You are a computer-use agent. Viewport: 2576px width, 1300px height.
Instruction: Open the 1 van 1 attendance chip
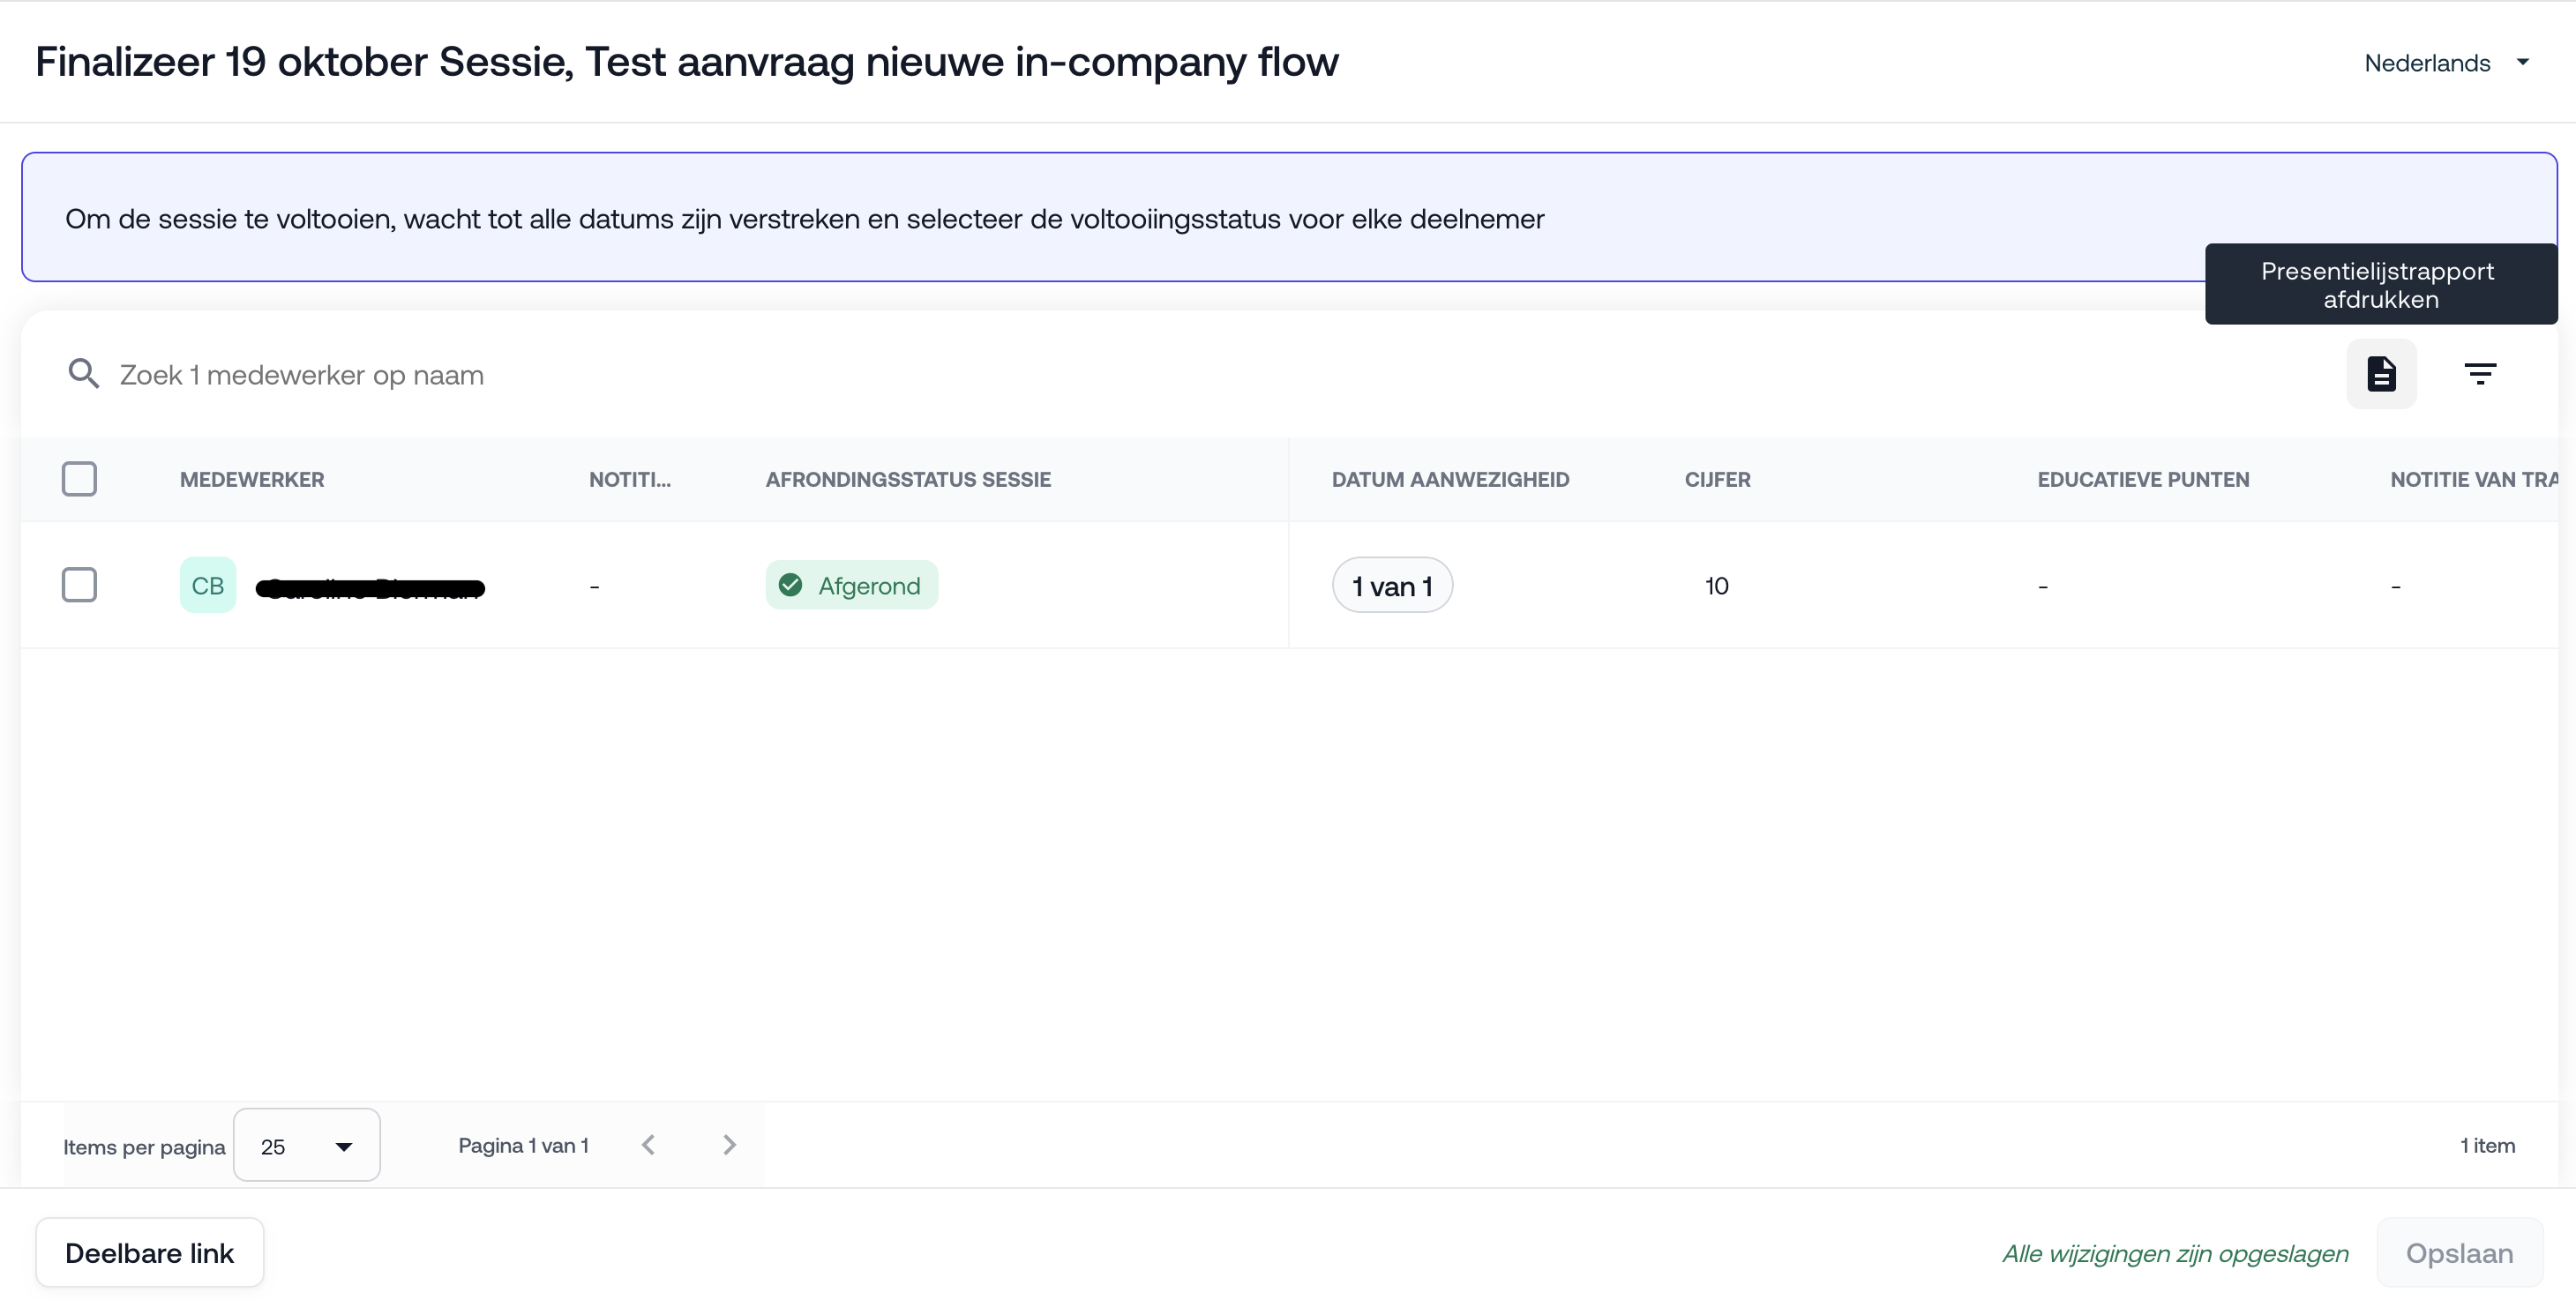pos(1392,585)
